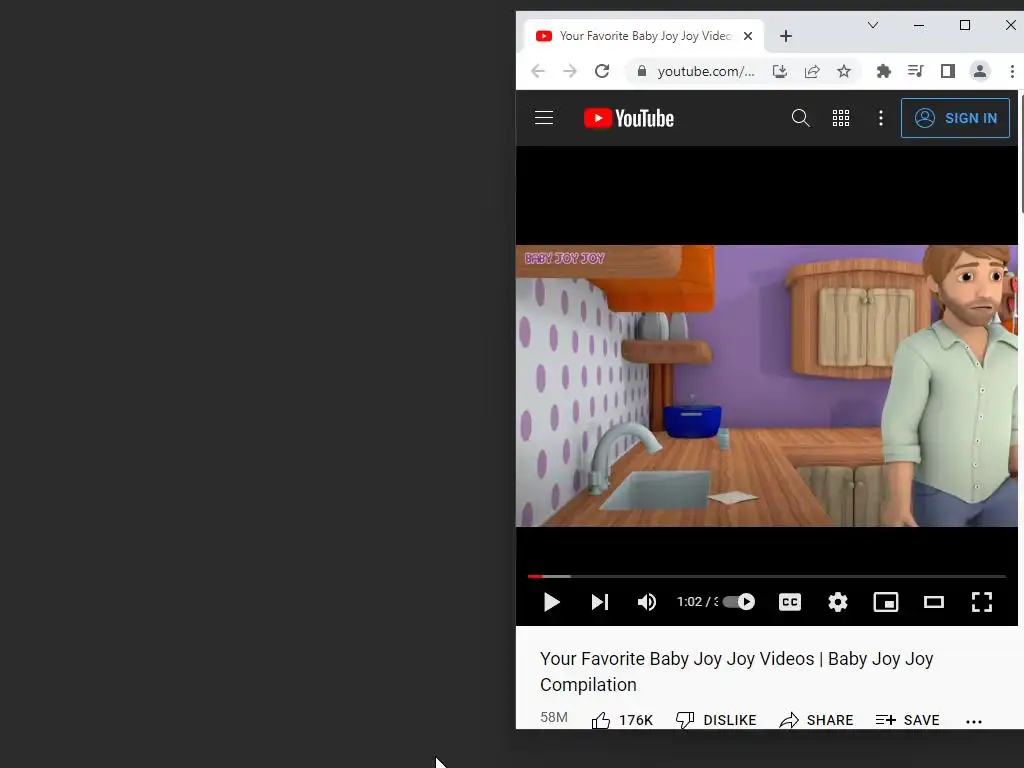Click the video frame to play
Viewport: 1024px width, 768px height.
pyautogui.click(x=767, y=386)
